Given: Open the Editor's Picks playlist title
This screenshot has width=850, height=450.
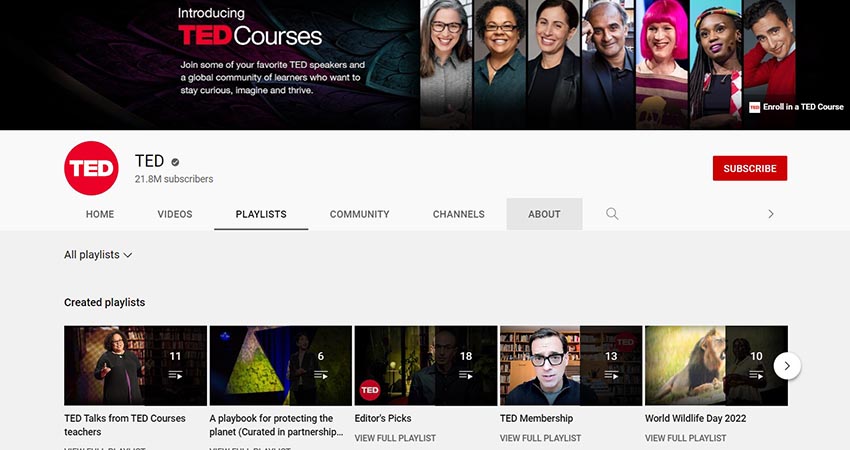Looking at the screenshot, I should [383, 419].
